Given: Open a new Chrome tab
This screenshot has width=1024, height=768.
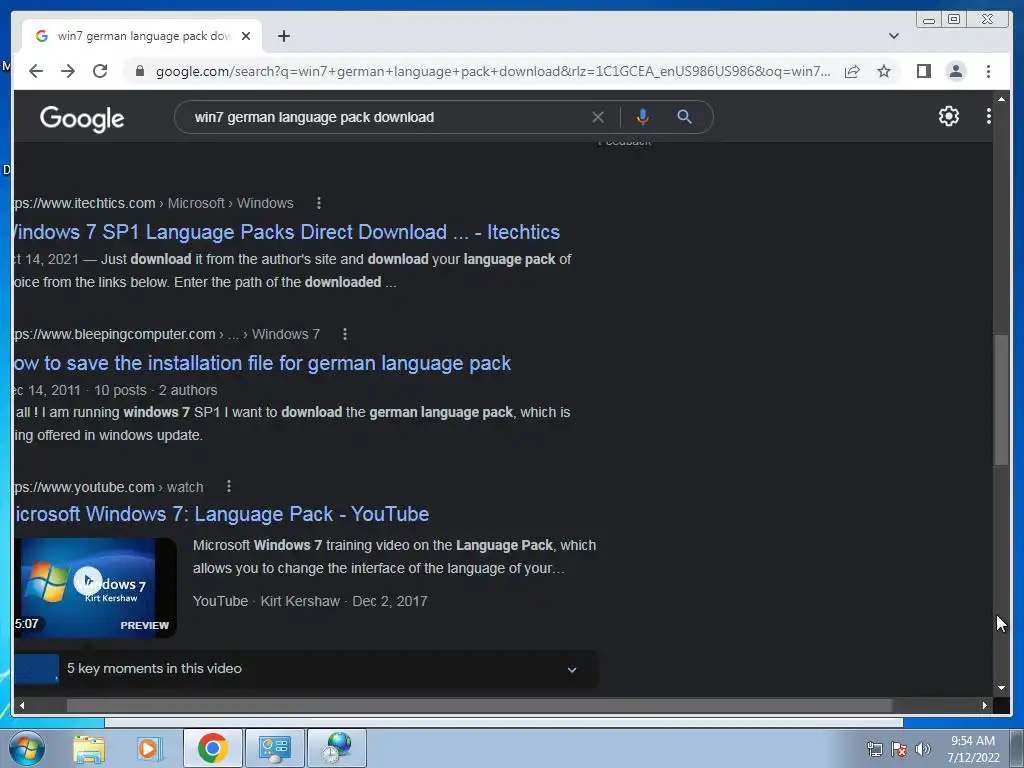Looking at the screenshot, I should 283,36.
